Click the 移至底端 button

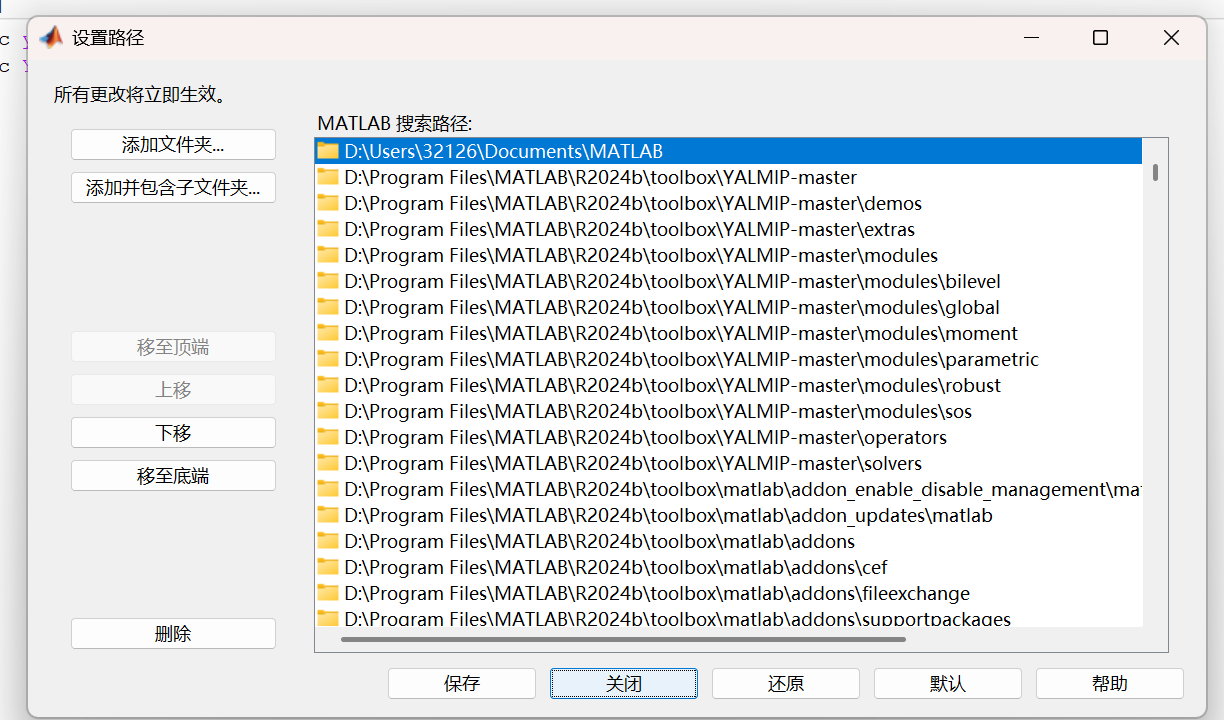click(x=173, y=475)
